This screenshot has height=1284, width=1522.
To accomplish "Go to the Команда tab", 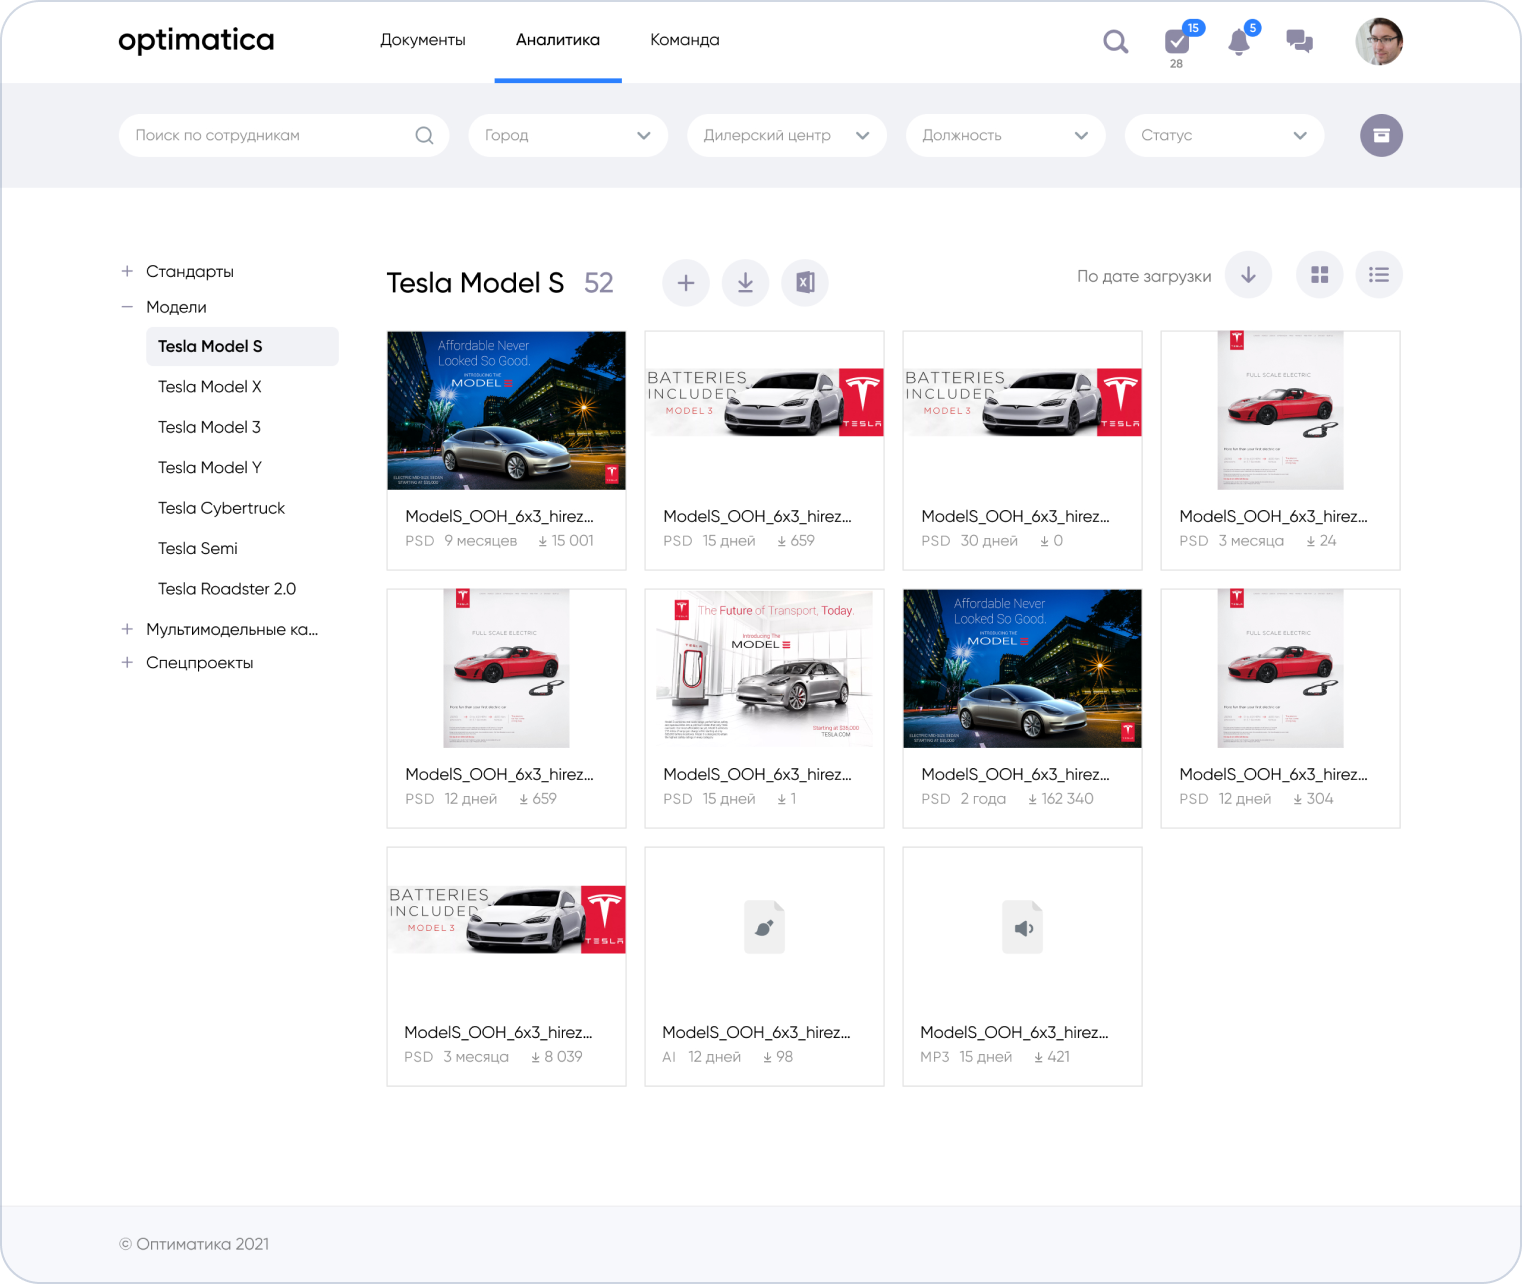I will tap(685, 40).
